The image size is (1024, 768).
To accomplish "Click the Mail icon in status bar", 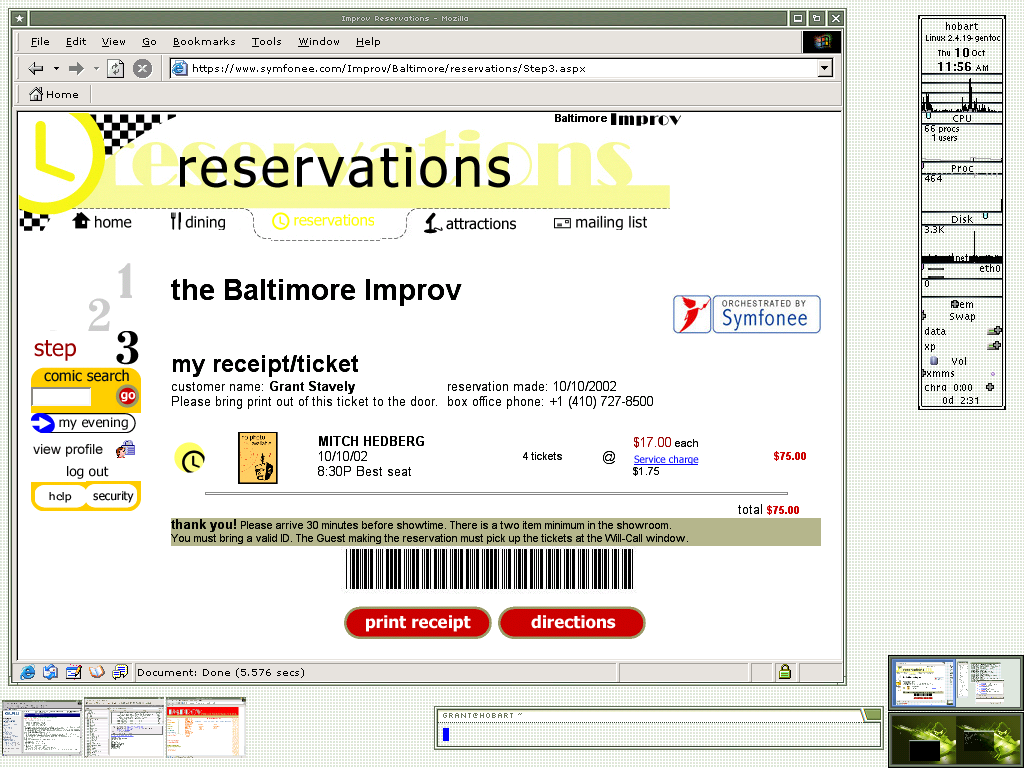I will [x=50, y=672].
